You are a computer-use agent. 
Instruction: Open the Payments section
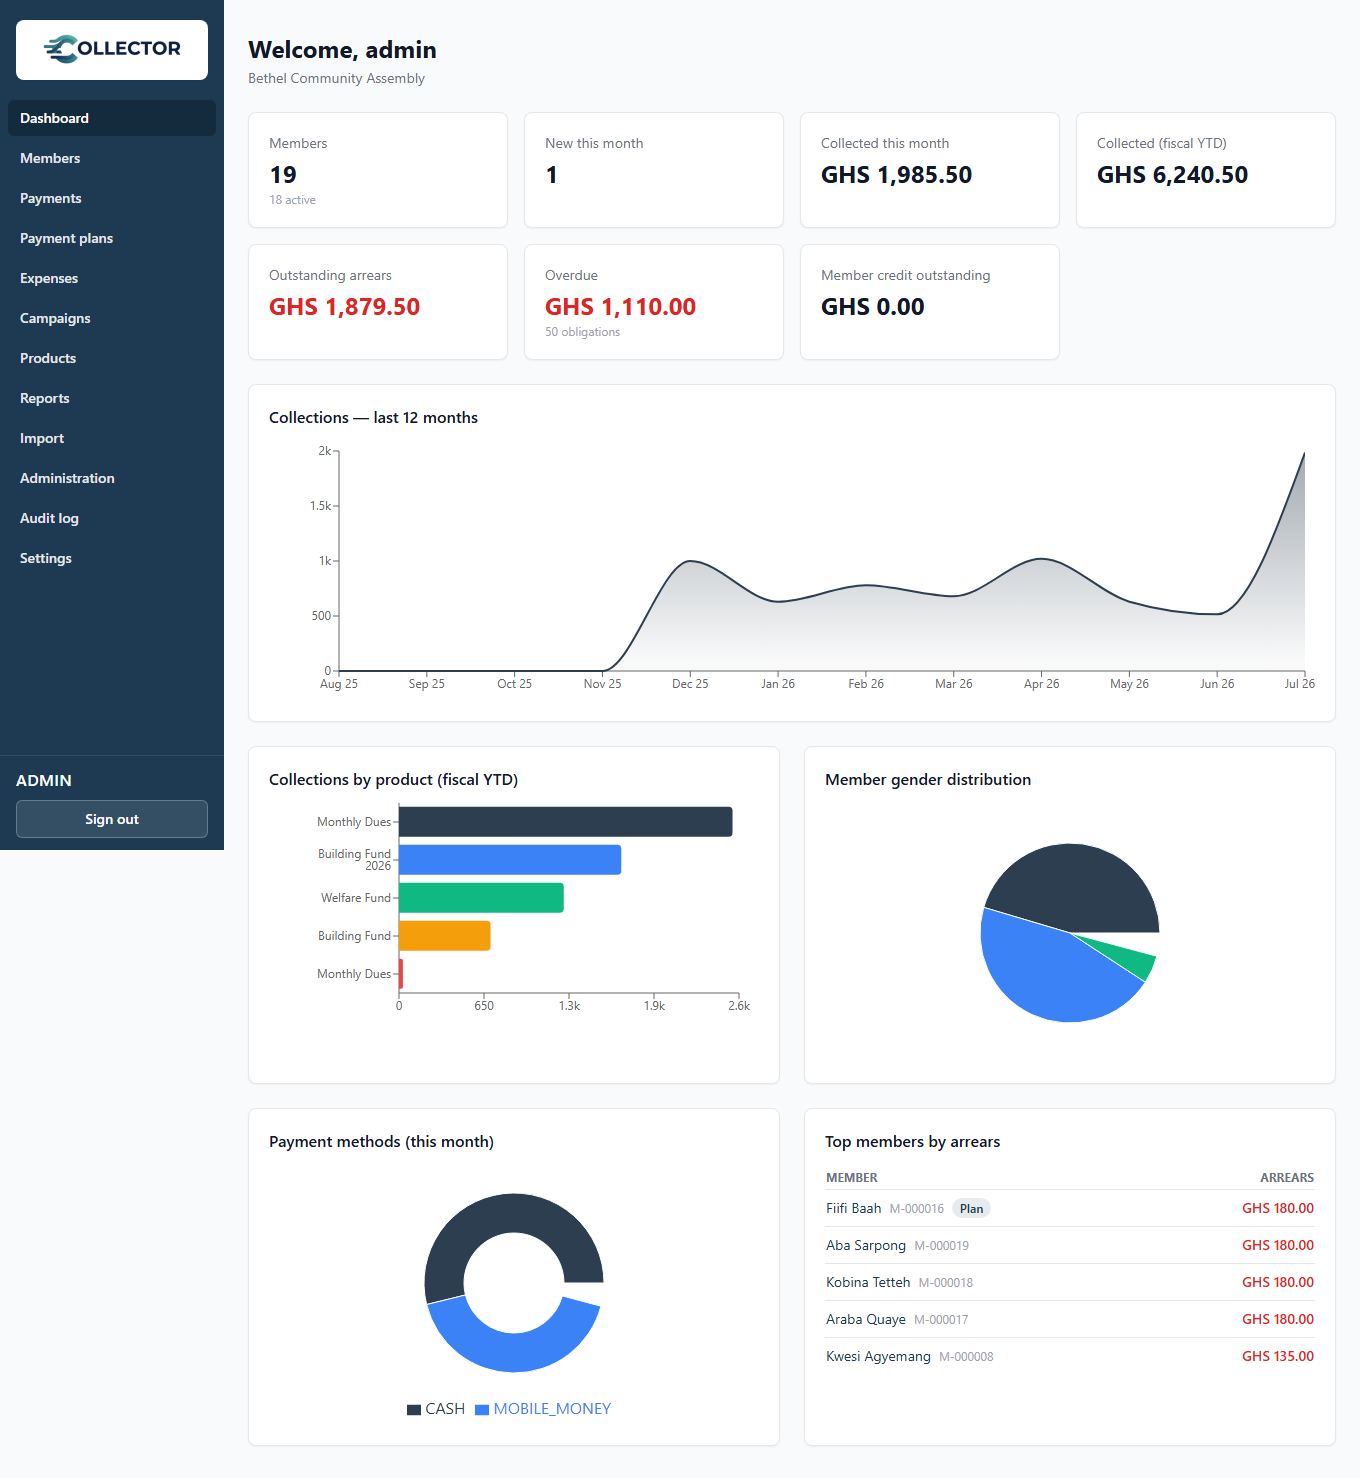[x=112, y=198]
